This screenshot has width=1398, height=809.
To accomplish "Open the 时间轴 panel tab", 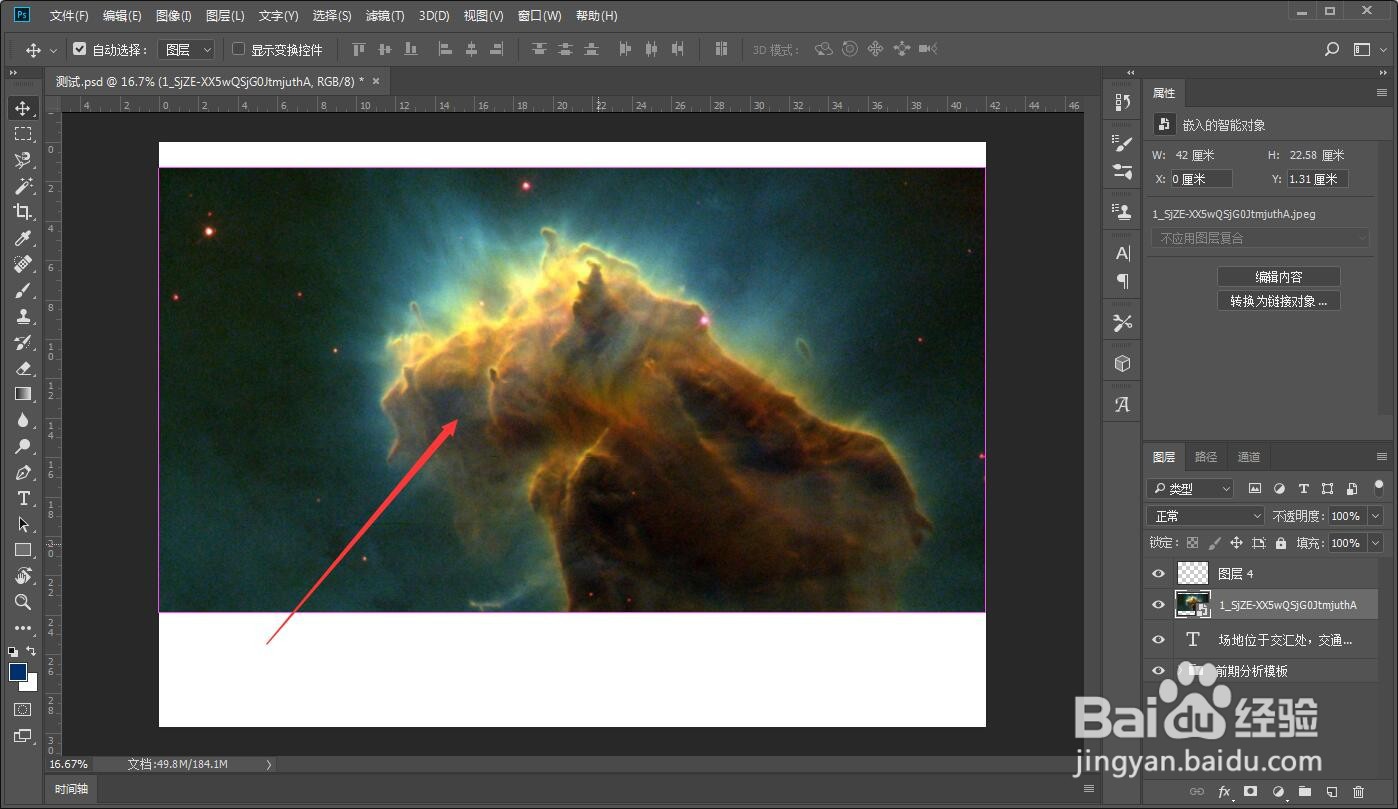I will coord(72,789).
